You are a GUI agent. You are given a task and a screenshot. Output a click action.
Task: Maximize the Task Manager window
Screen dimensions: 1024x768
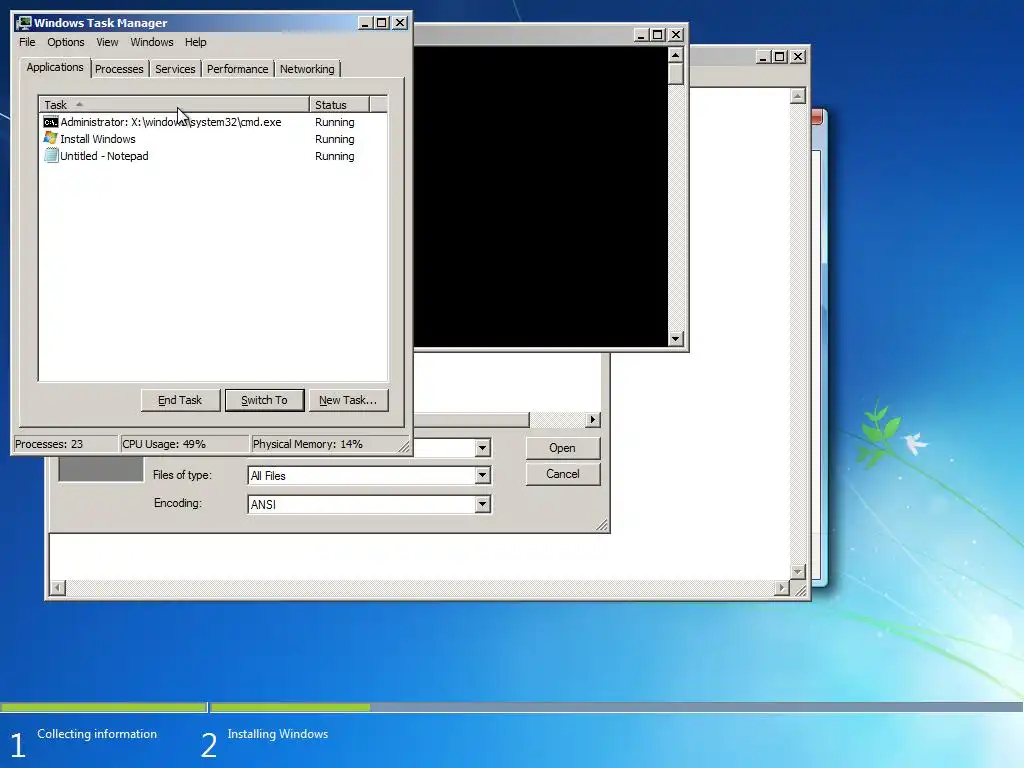(382, 23)
